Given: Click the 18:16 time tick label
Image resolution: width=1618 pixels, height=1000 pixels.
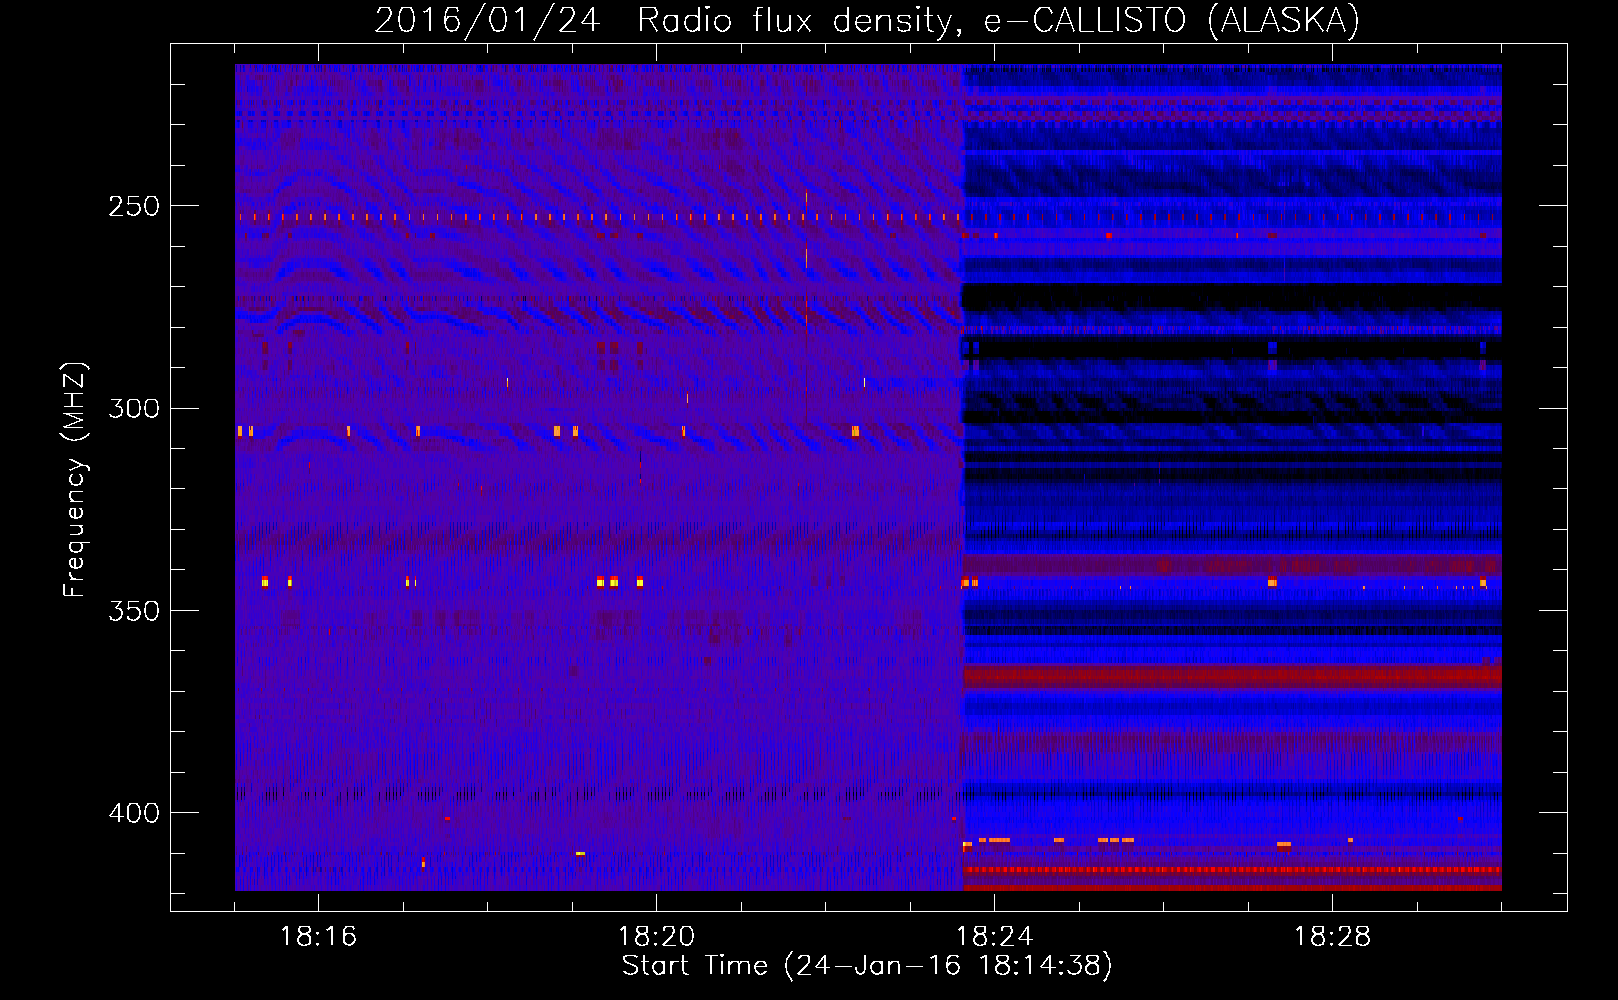Looking at the screenshot, I should point(318,937).
